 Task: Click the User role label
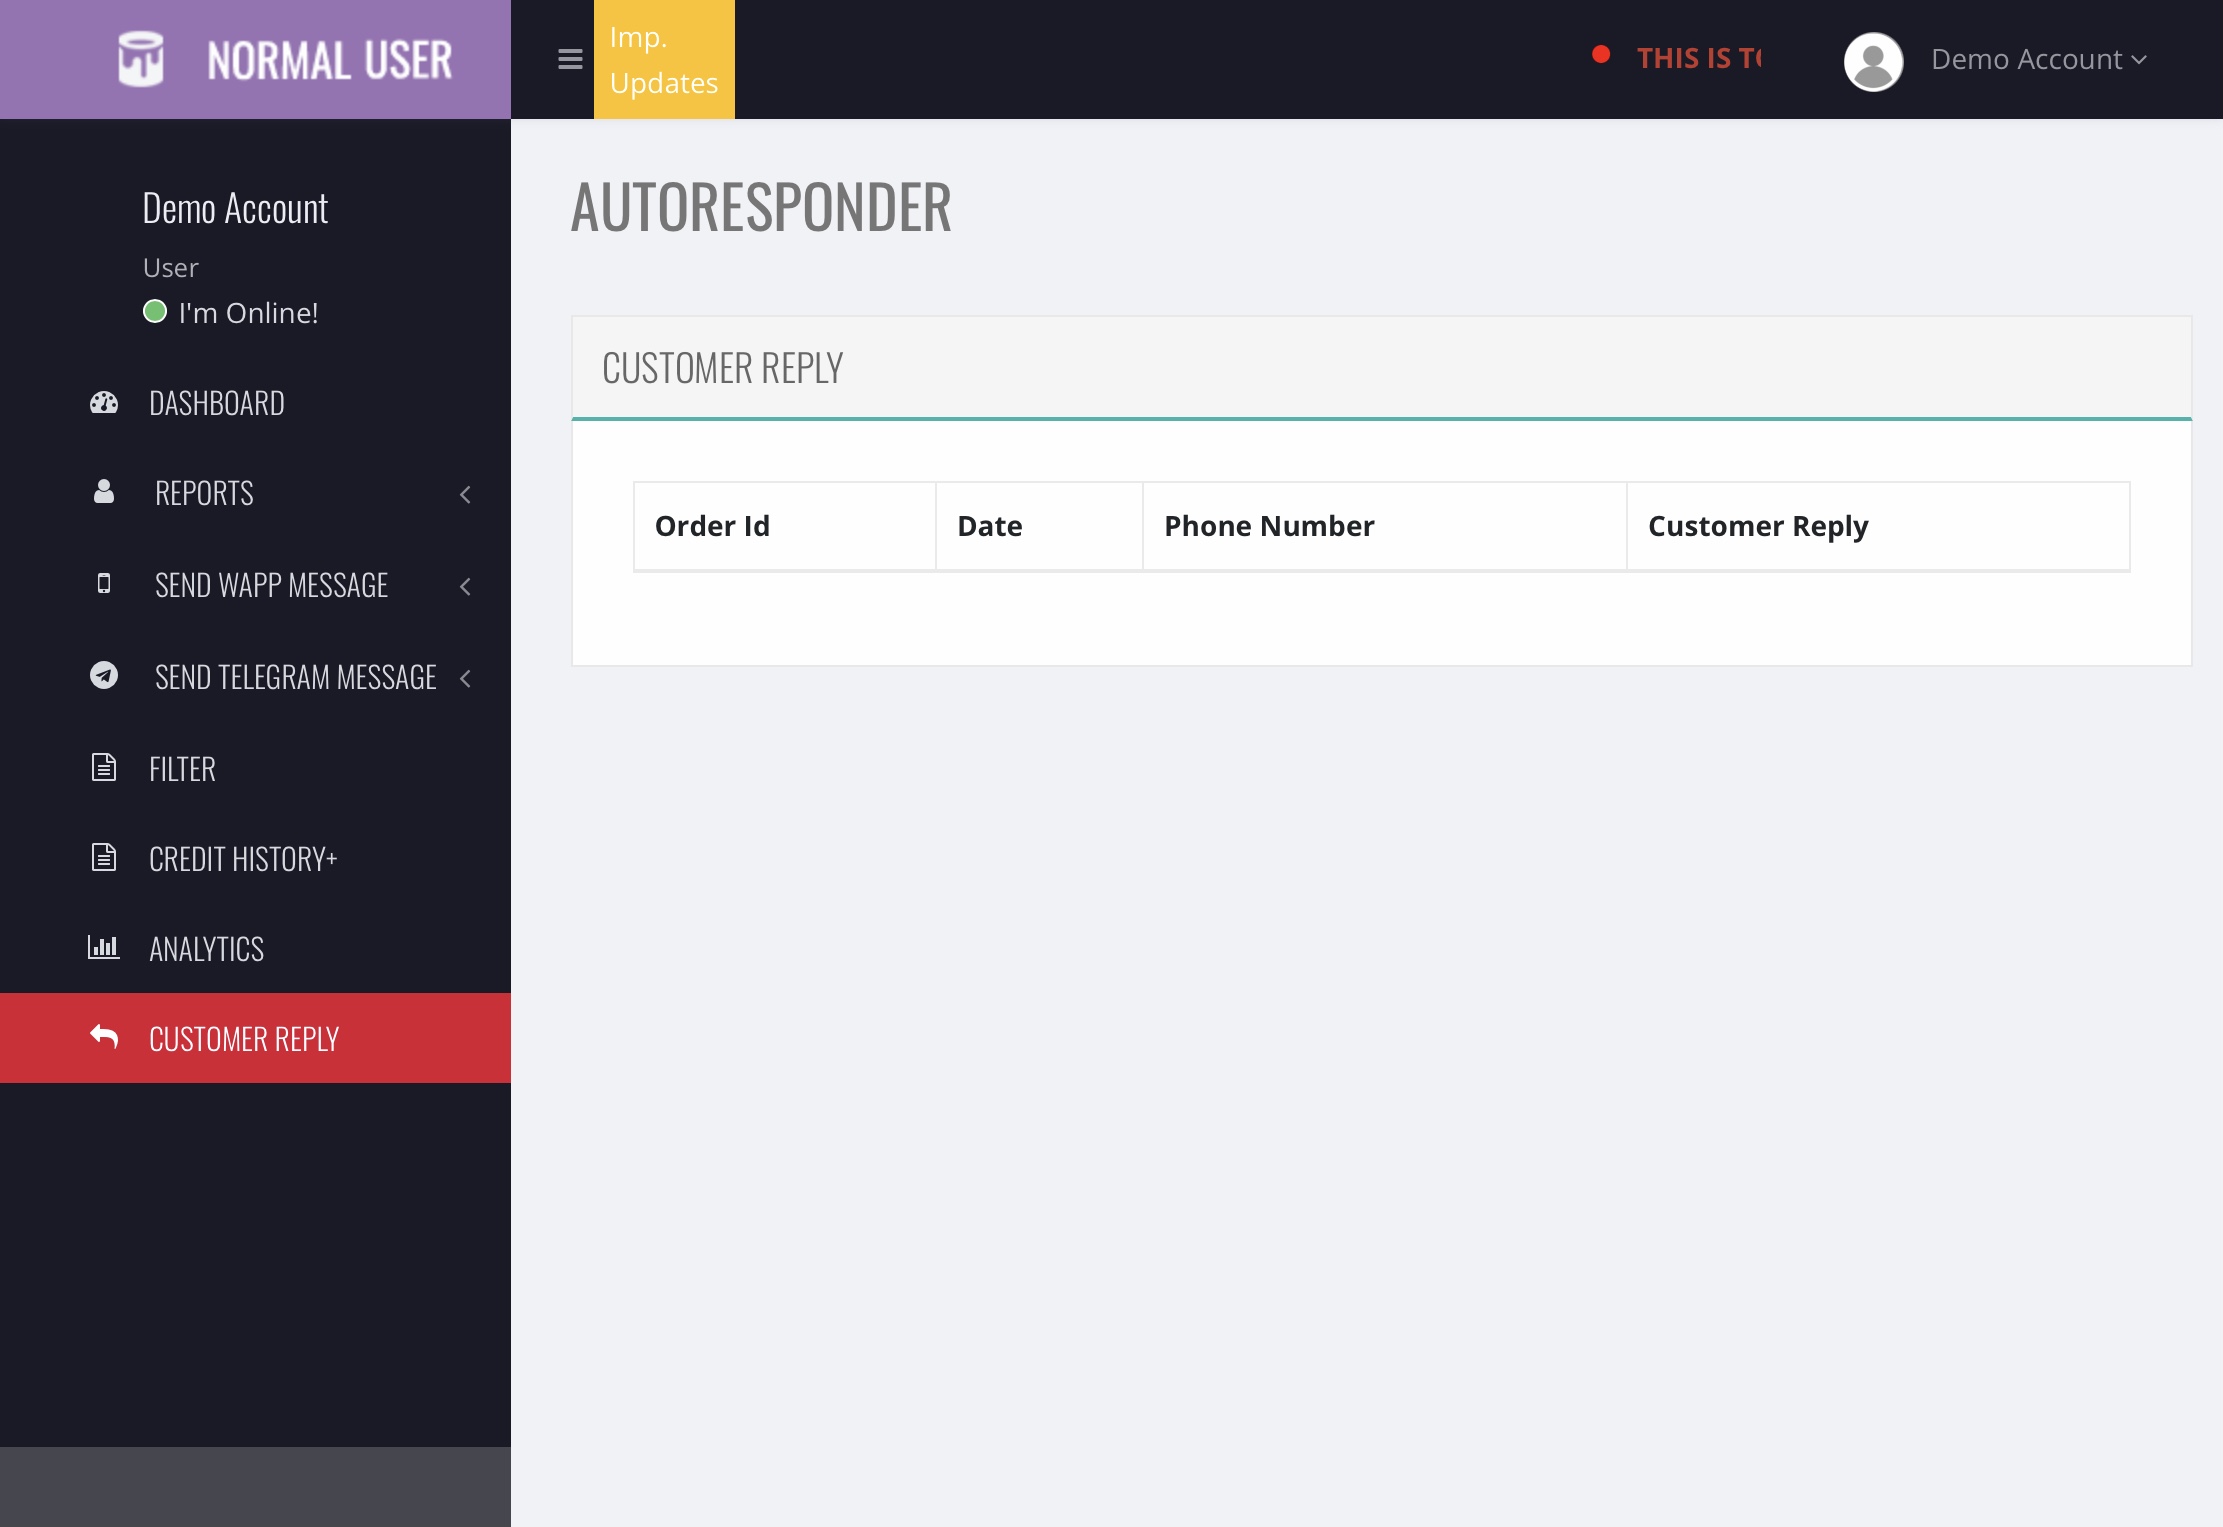coord(171,268)
